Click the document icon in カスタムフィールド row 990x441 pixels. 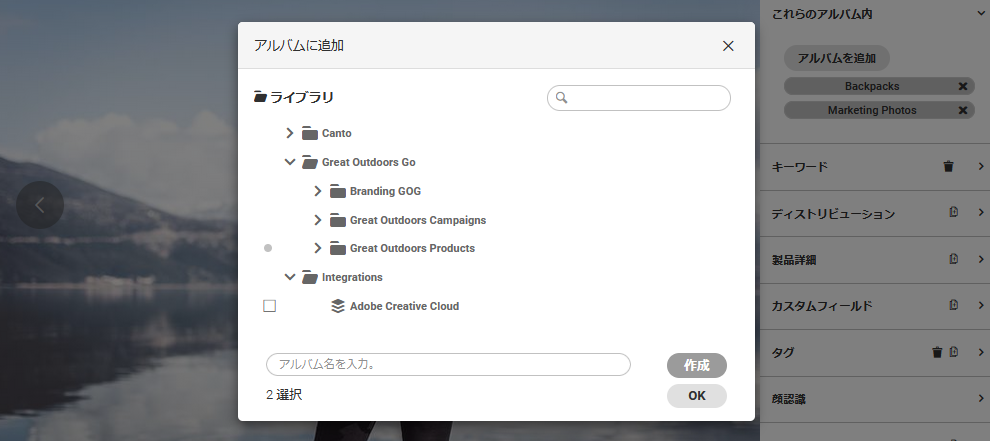(954, 305)
